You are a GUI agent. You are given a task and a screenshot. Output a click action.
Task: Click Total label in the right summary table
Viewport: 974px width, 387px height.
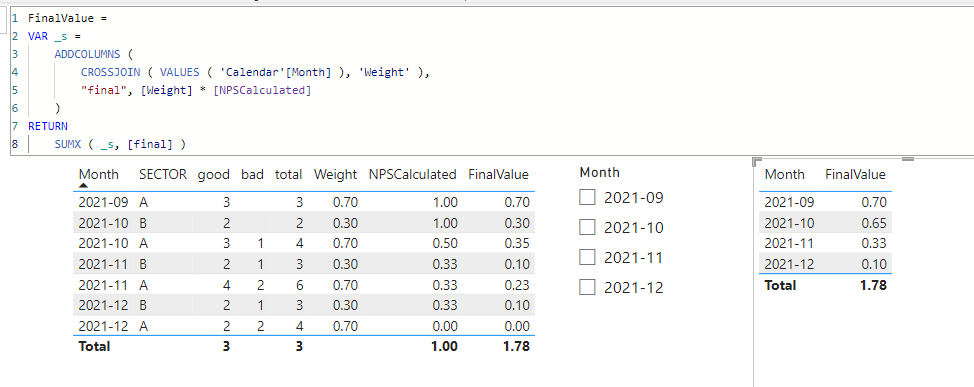pos(780,285)
